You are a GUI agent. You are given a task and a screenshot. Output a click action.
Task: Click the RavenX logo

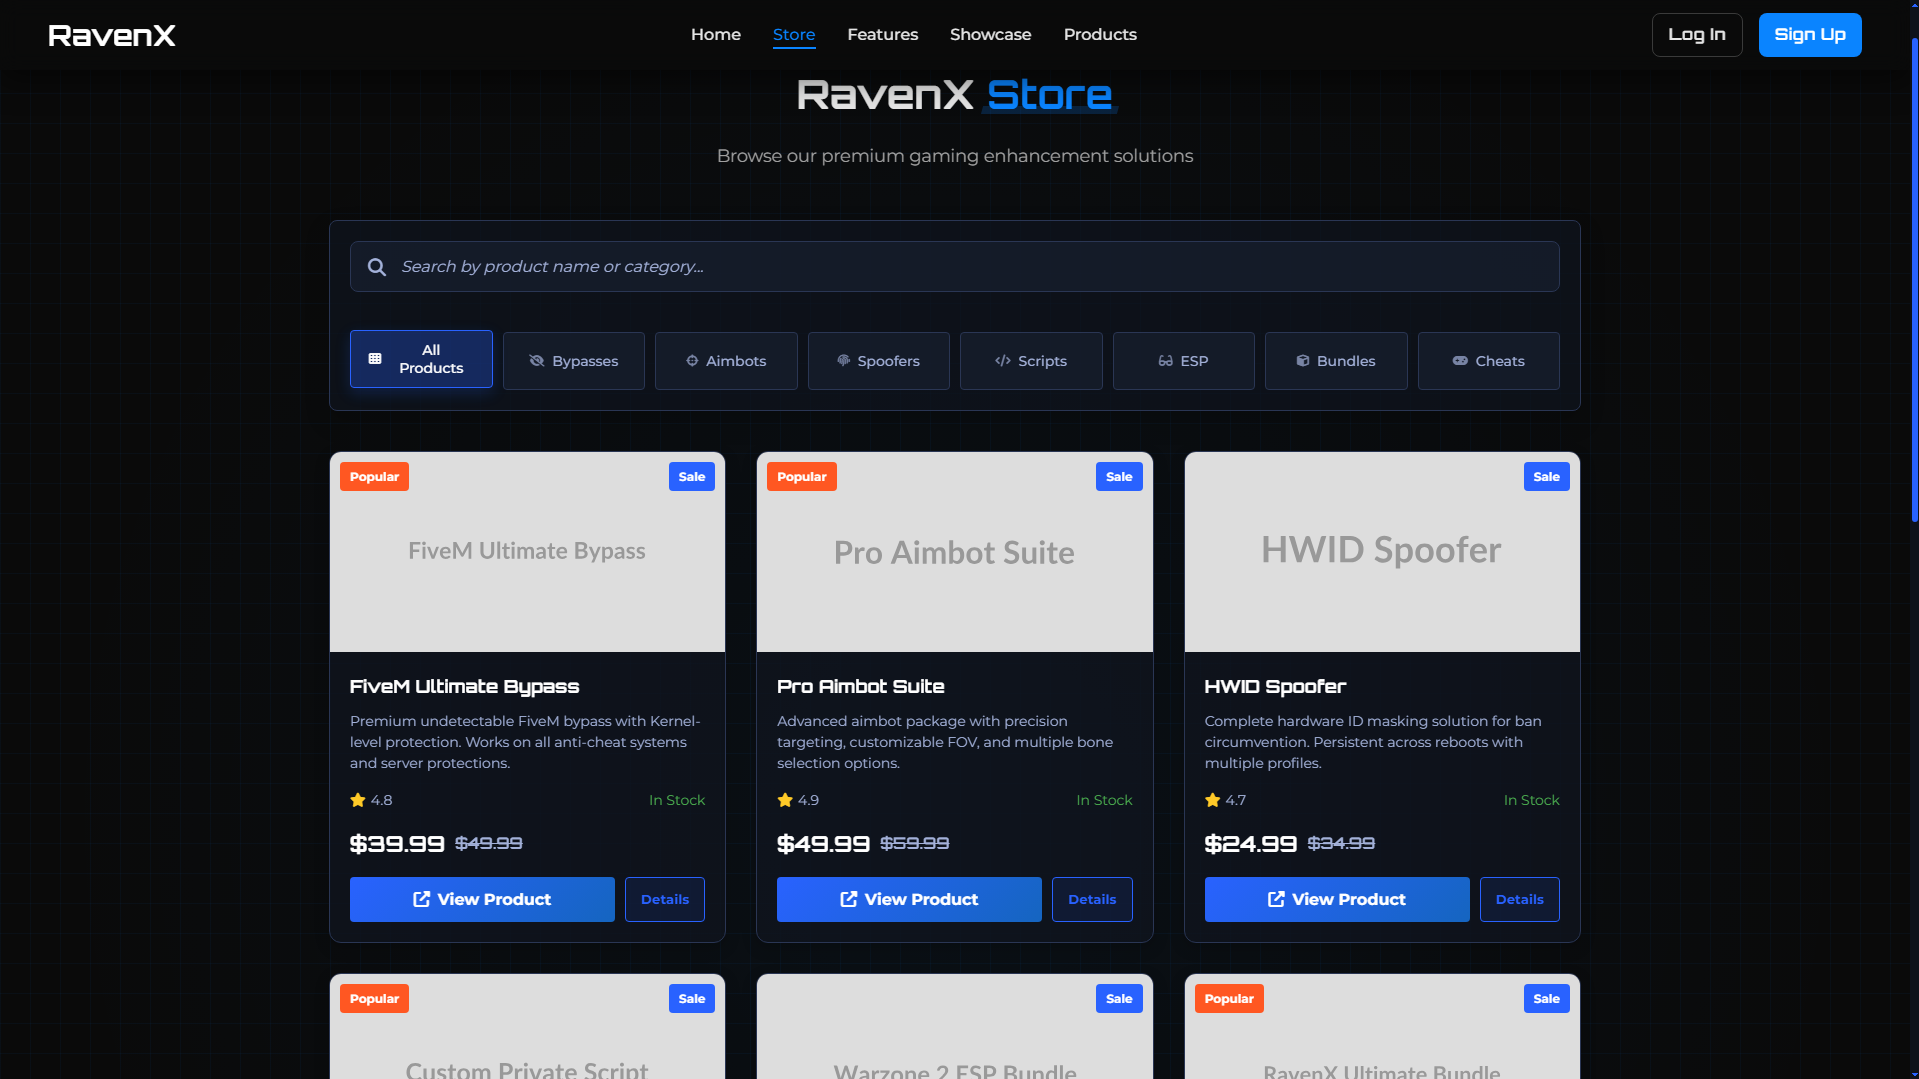[x=112, y=35]
